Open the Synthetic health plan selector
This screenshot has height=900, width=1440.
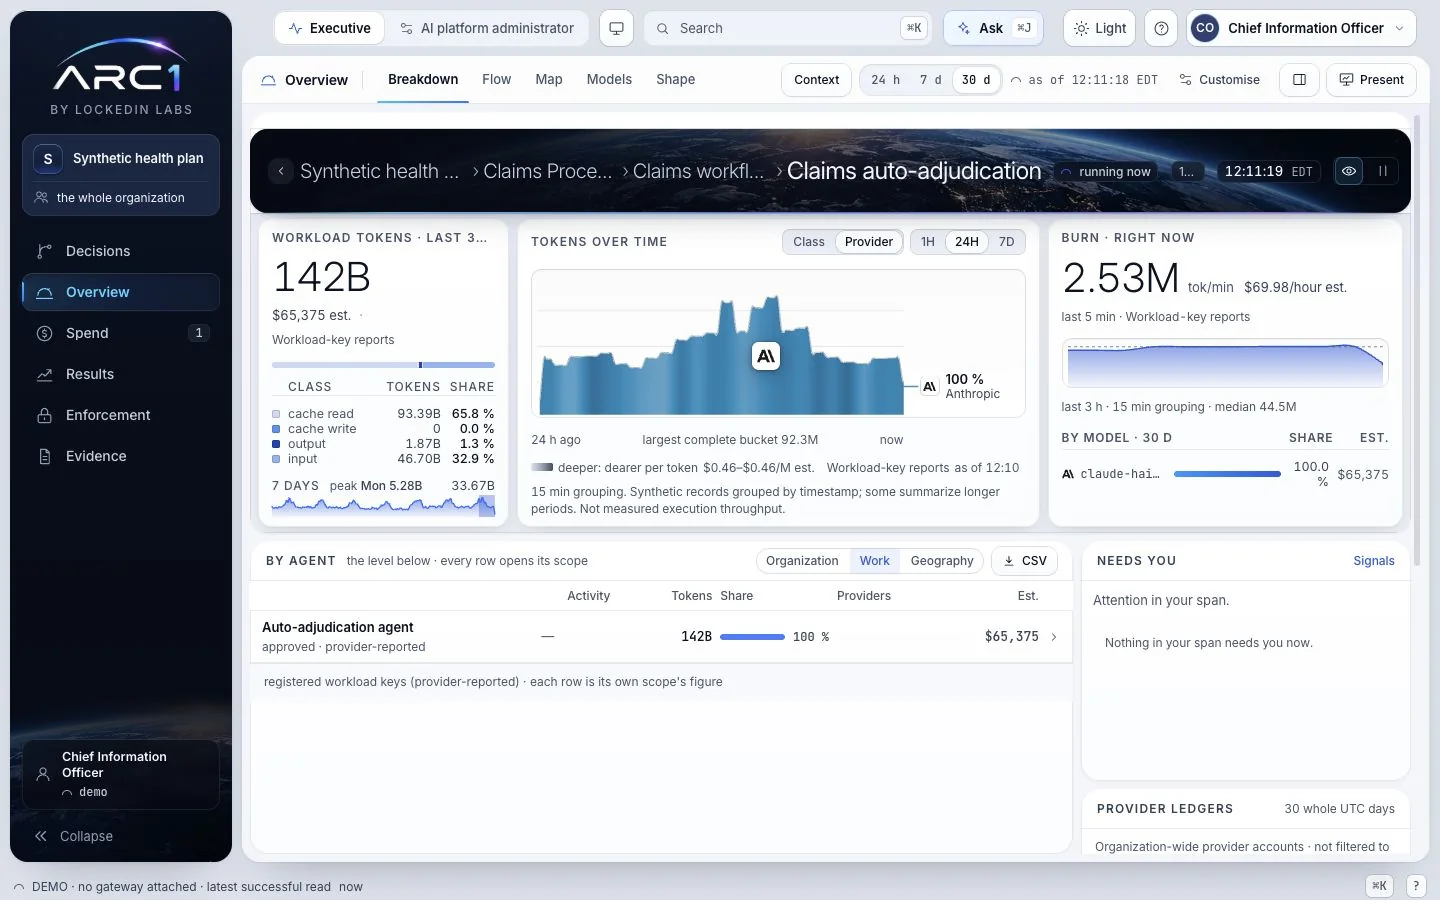pos(121,158)
